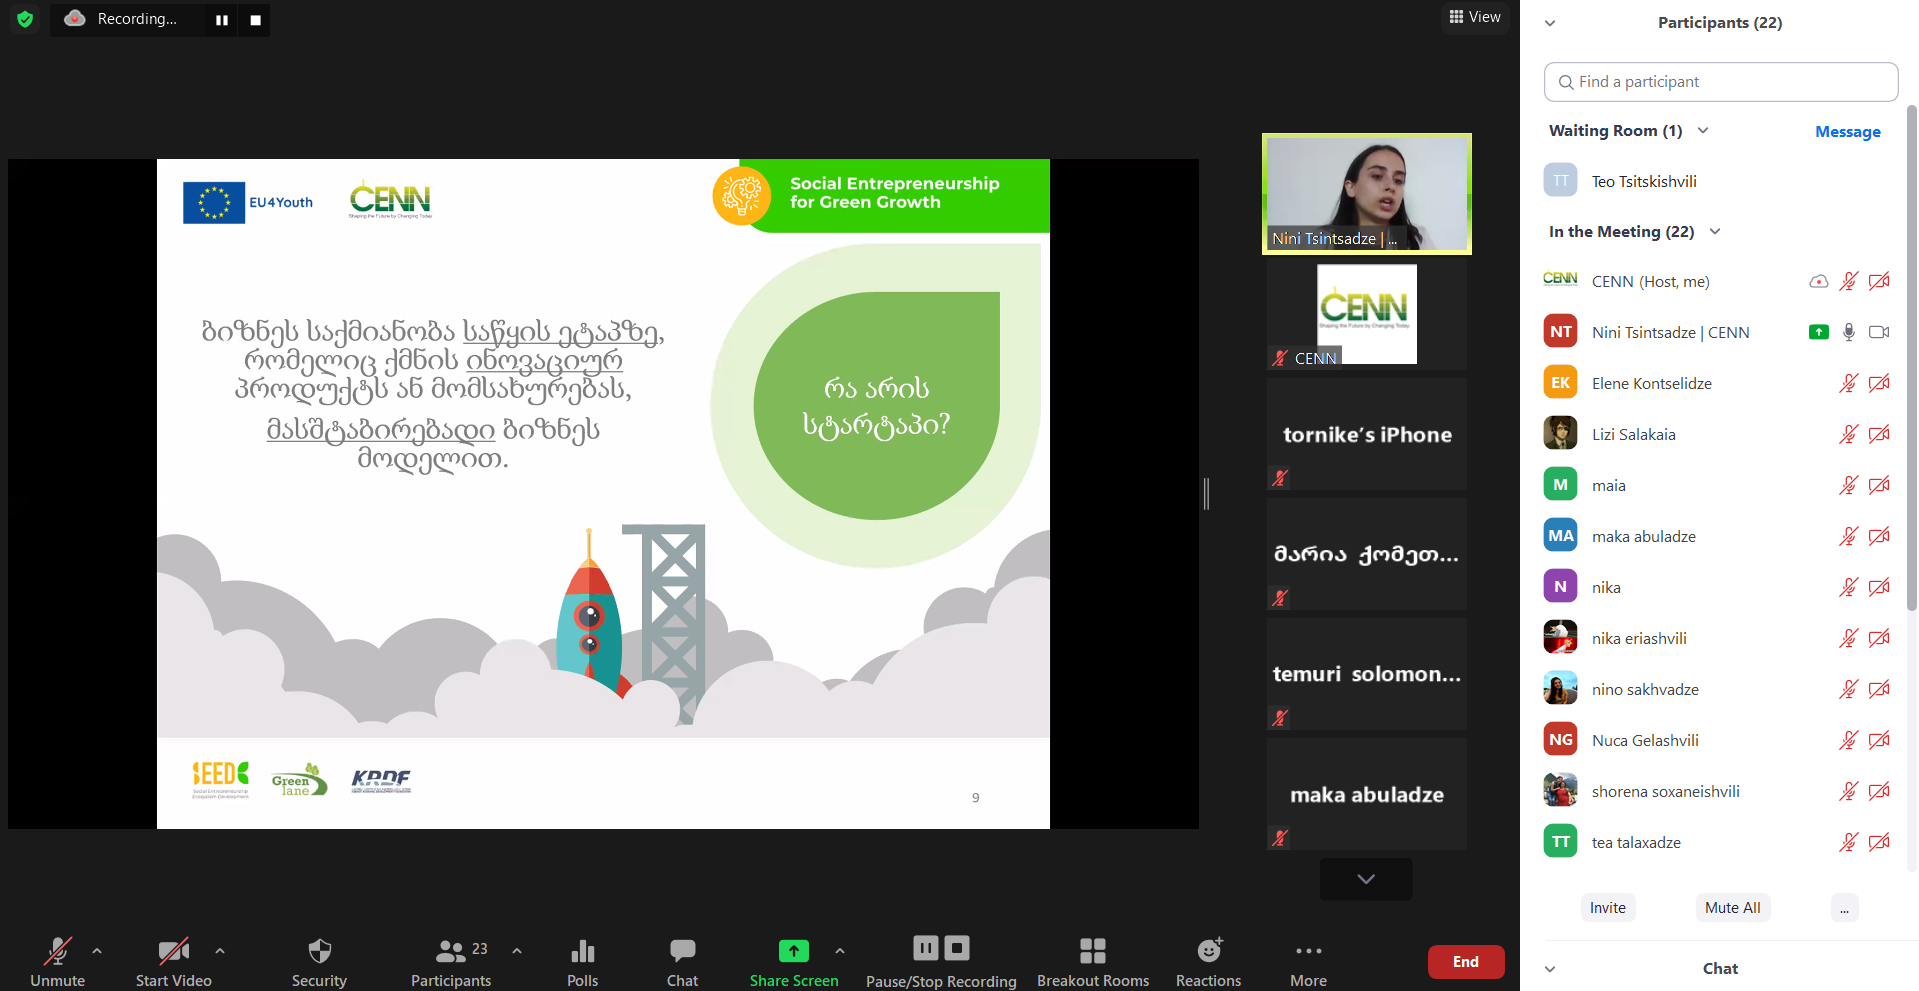Open the Chat bubble icon

pos(682,951)
